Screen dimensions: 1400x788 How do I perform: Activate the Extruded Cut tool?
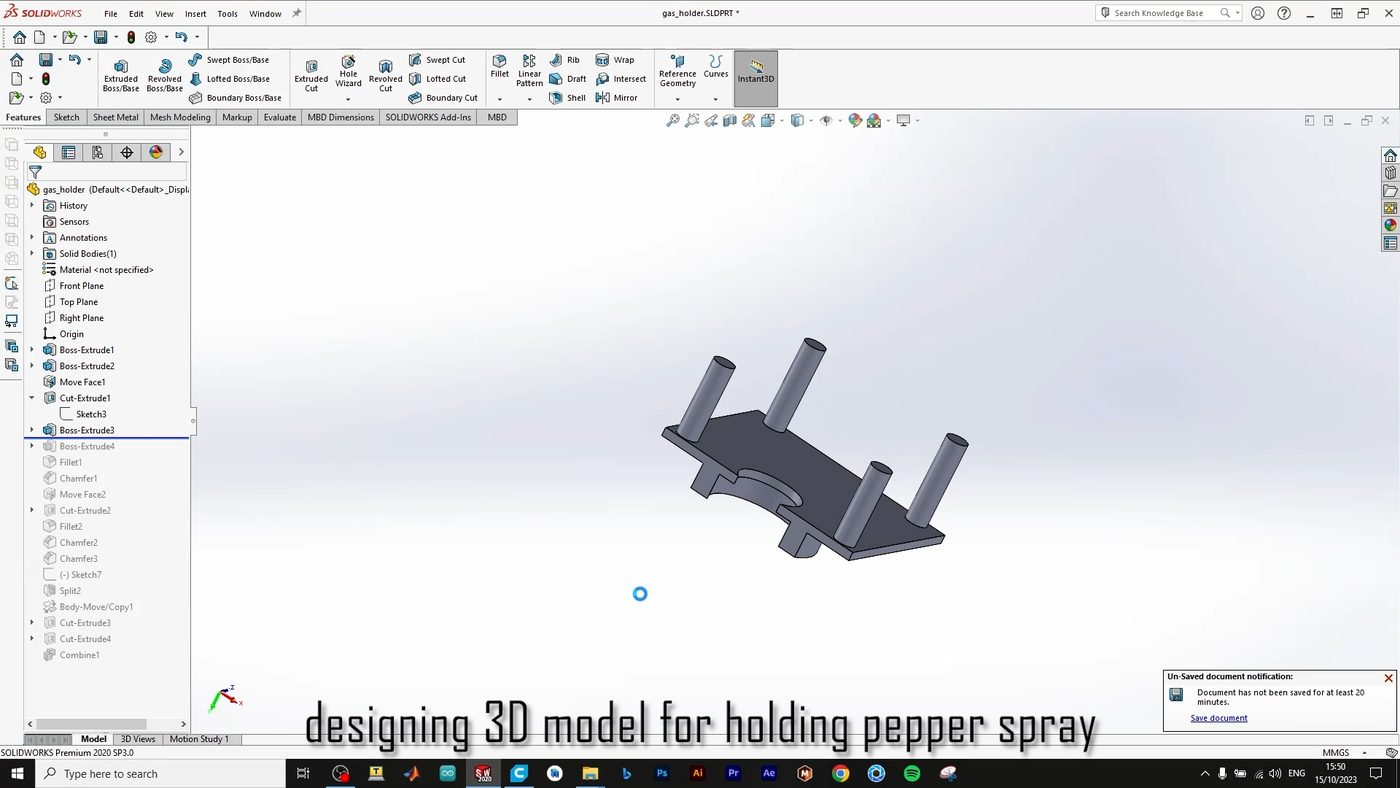[311, 76]
